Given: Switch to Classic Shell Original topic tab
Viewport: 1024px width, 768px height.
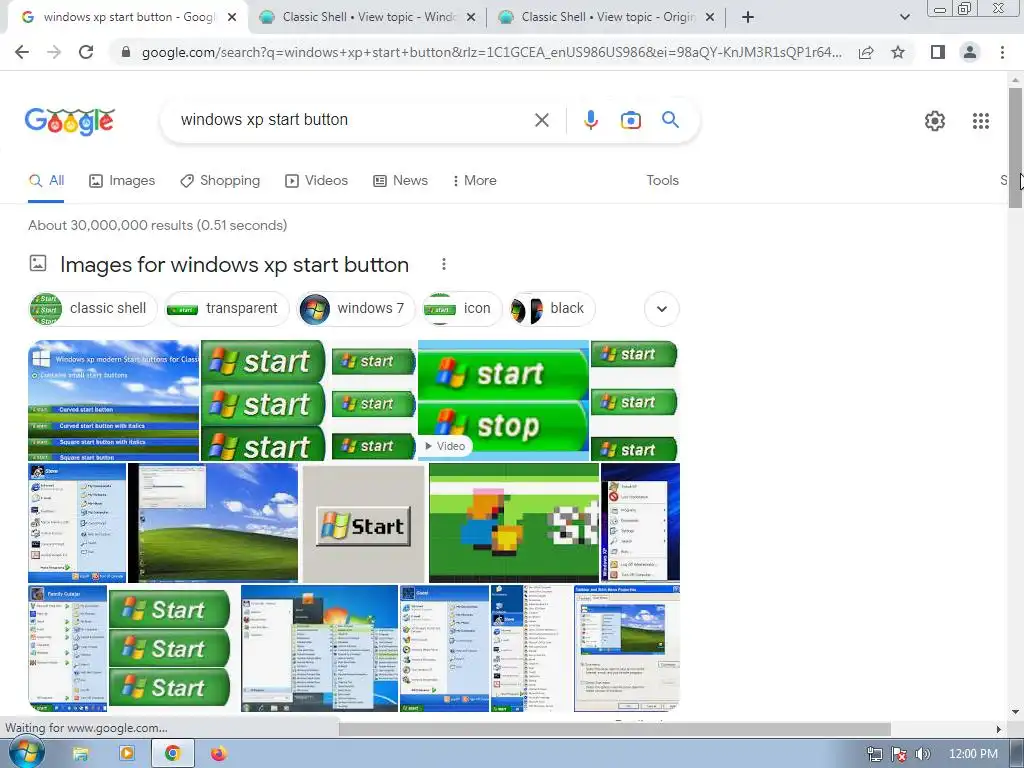Looking at the screenshot, I should coord(606,17).
